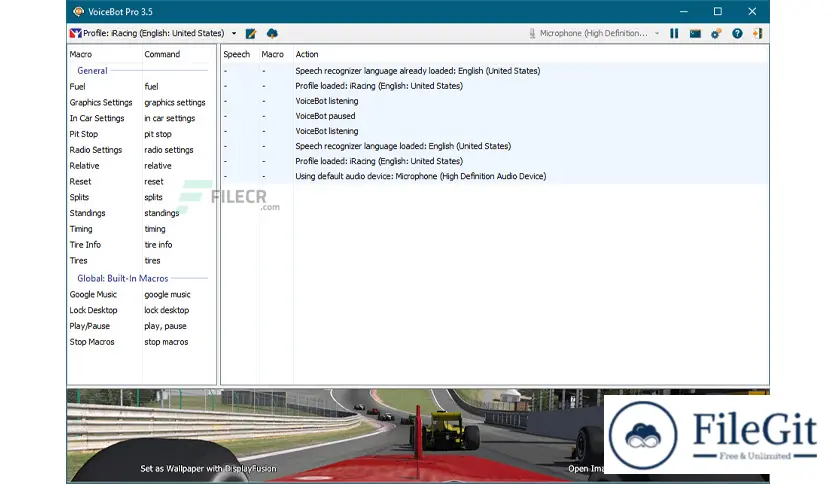Click the Macro column header in log
Screen dimensions: 836x484
[x=272, y=54]
